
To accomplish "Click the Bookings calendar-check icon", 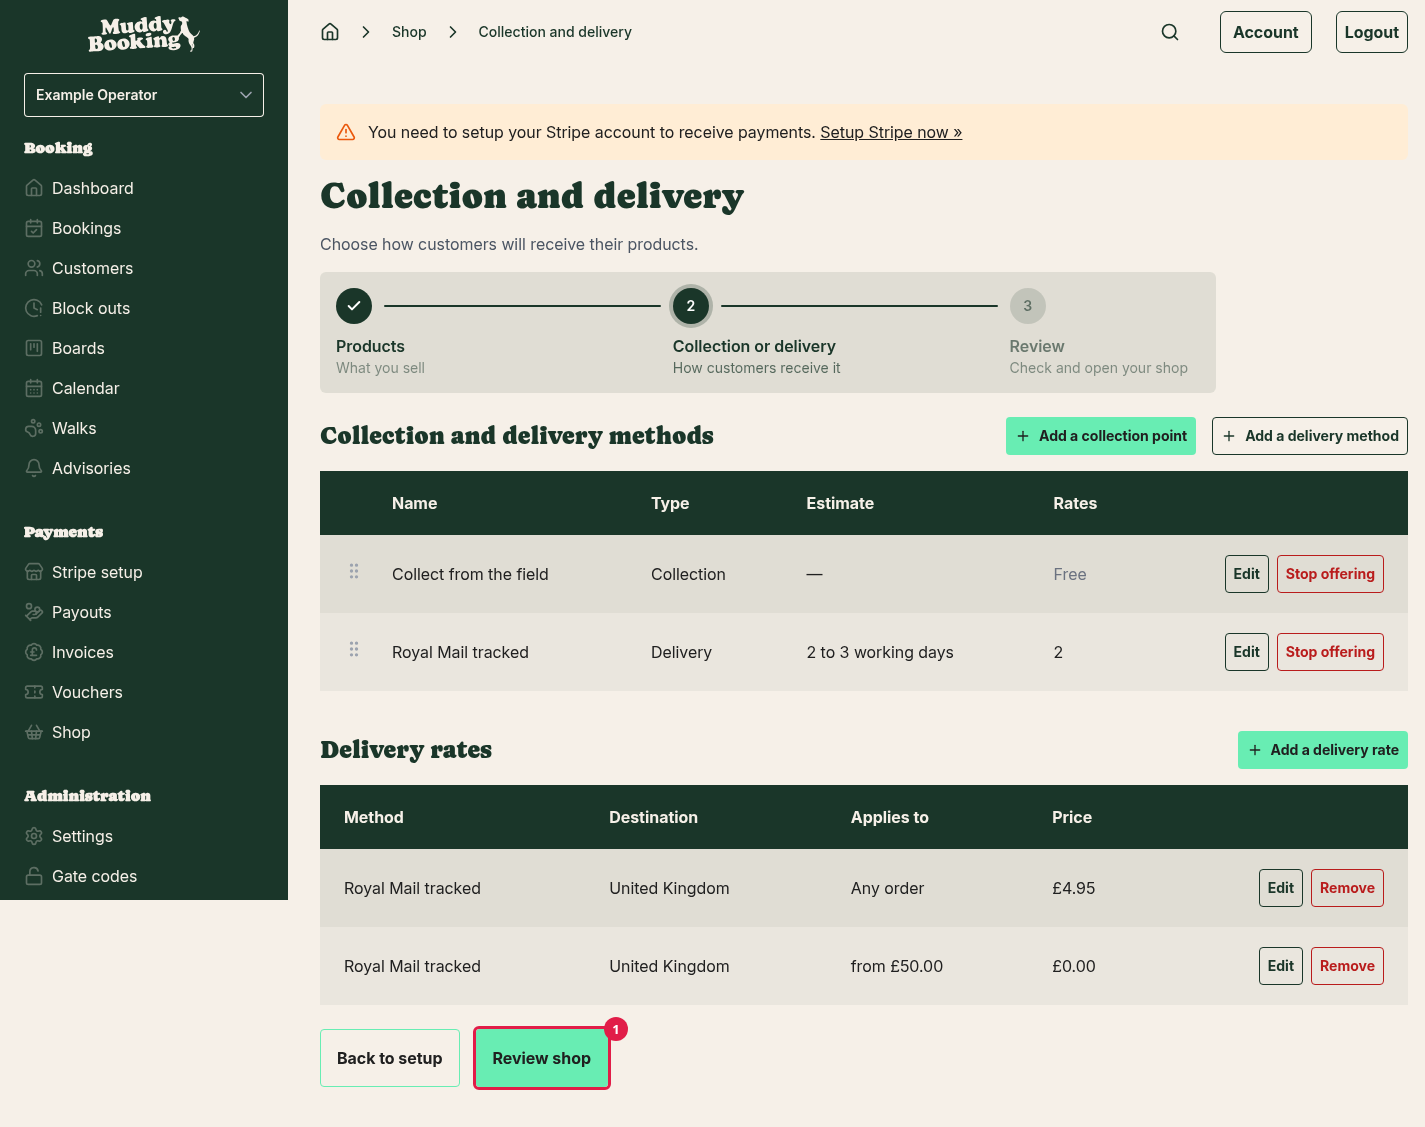I will click(34, 228).
